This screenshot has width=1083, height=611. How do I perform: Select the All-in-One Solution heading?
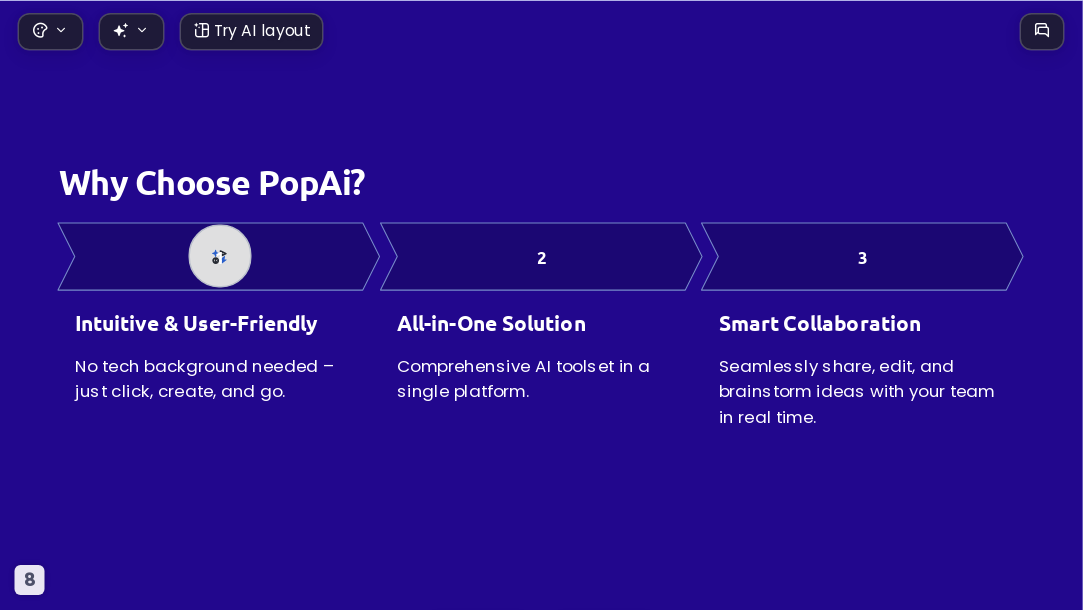[491, 324]
